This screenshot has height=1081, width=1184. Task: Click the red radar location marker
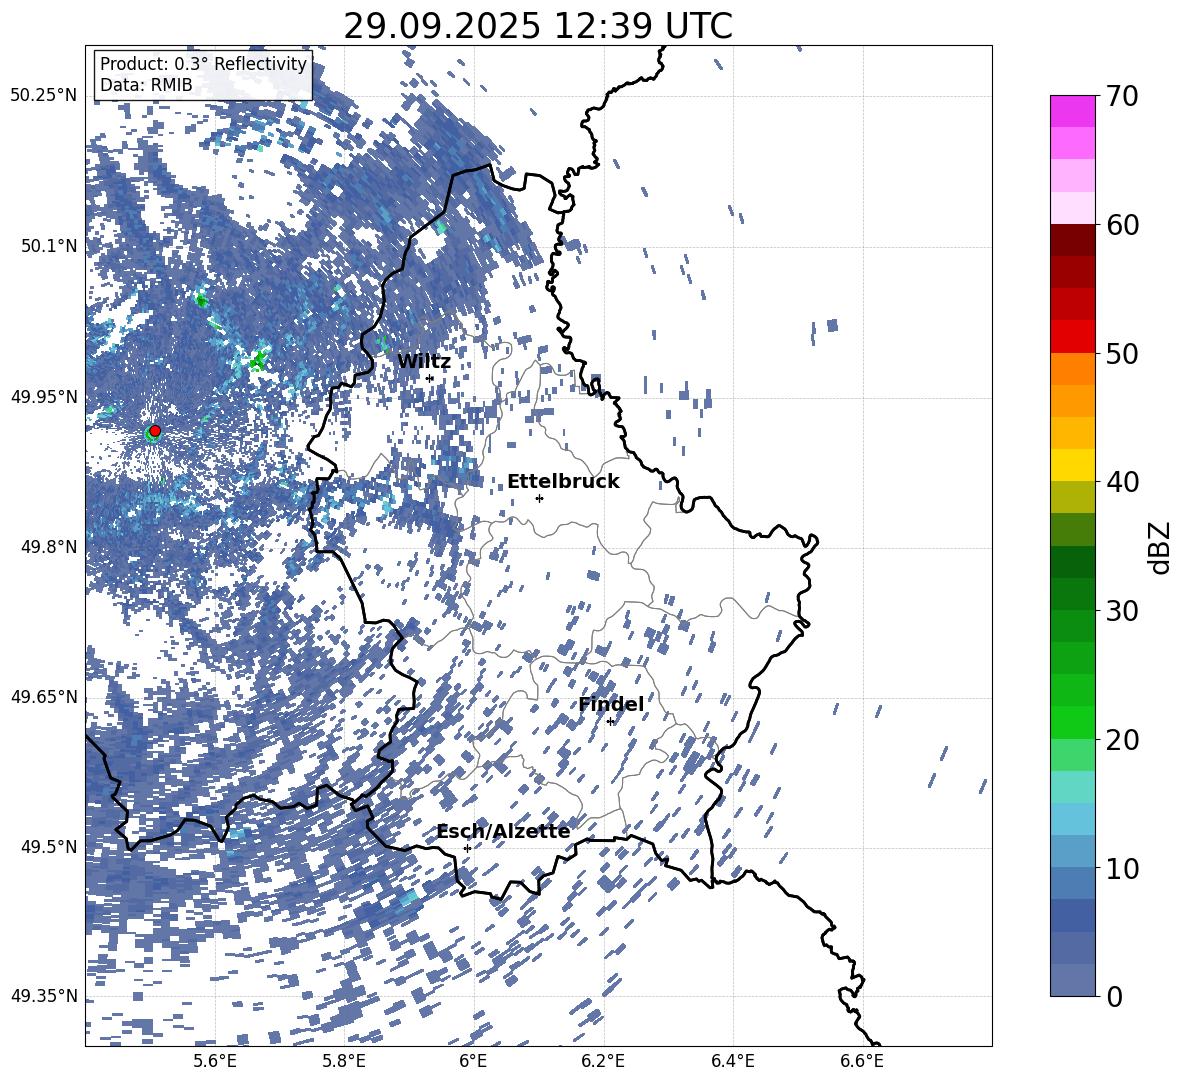(155, 431)
